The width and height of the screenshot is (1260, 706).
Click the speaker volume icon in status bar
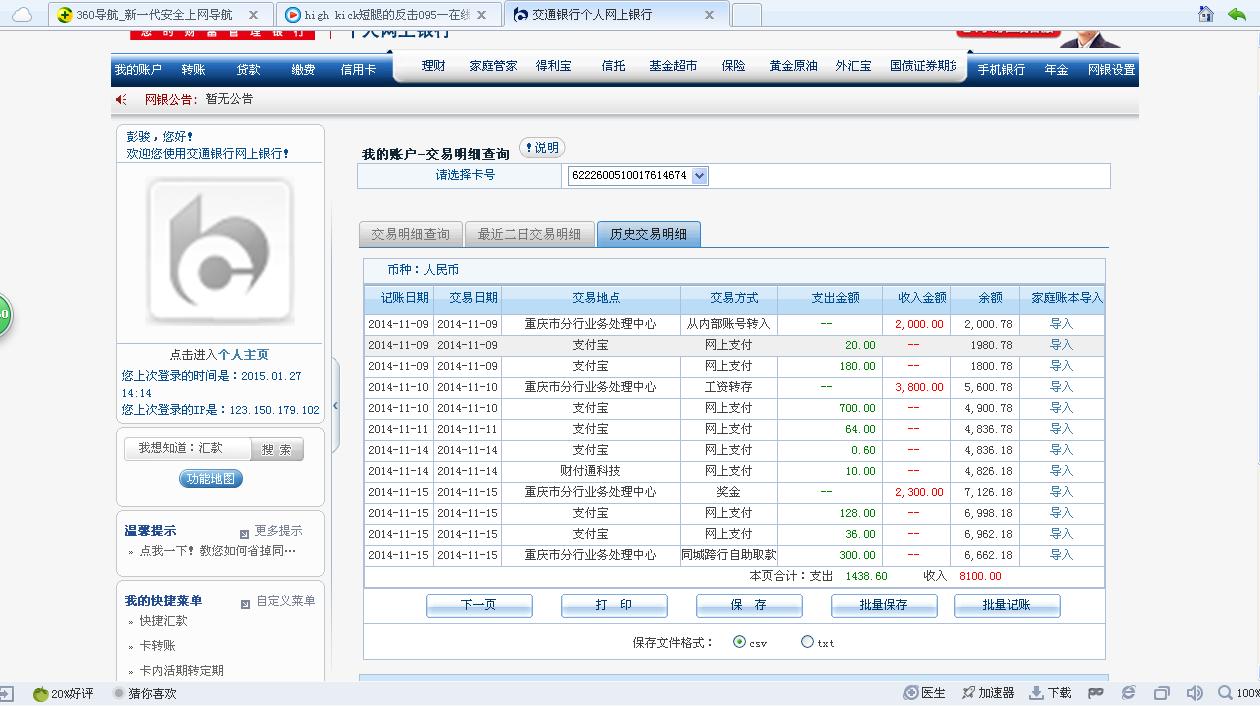pyautogui.click(x=1194, y=693)
